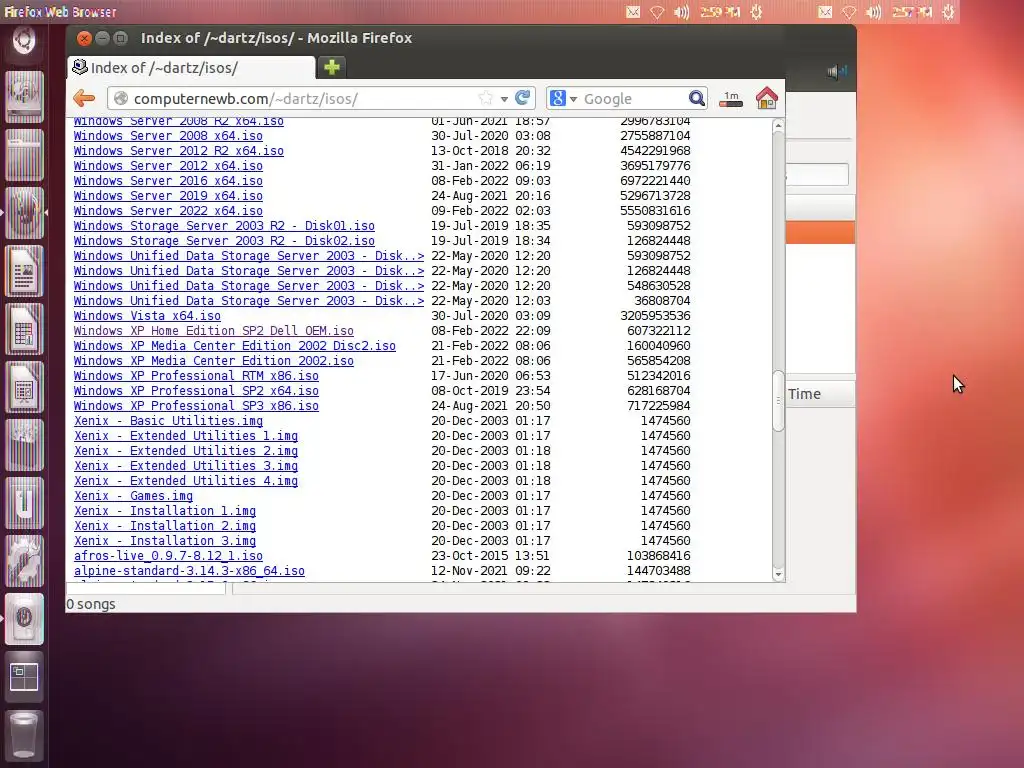Open Xenix - Extended Utilities 3.img link
Screen dimensions: 1024x768
point(185,466)
